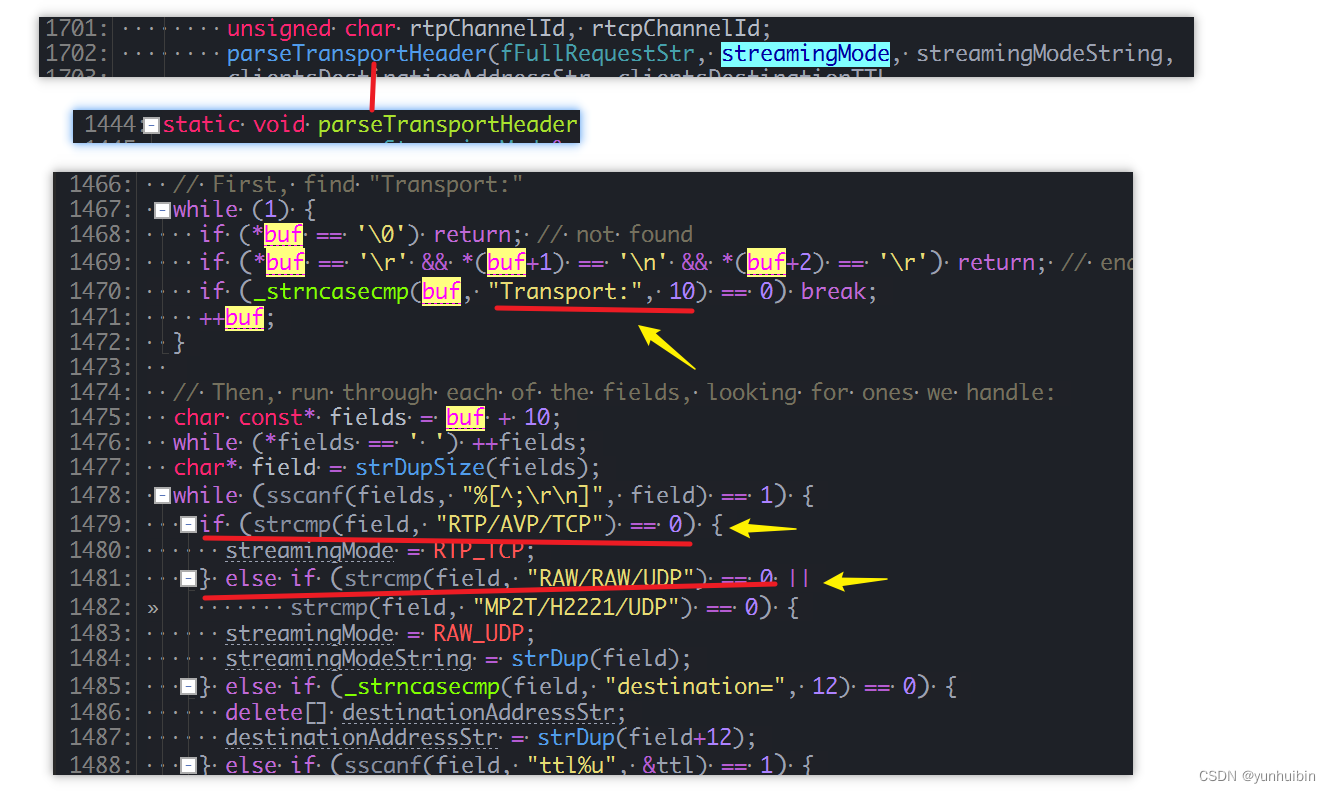Click streamingModeString assignment on line 1484
The height and width of the screenshot is (793, 1331).
click(349, 659)
